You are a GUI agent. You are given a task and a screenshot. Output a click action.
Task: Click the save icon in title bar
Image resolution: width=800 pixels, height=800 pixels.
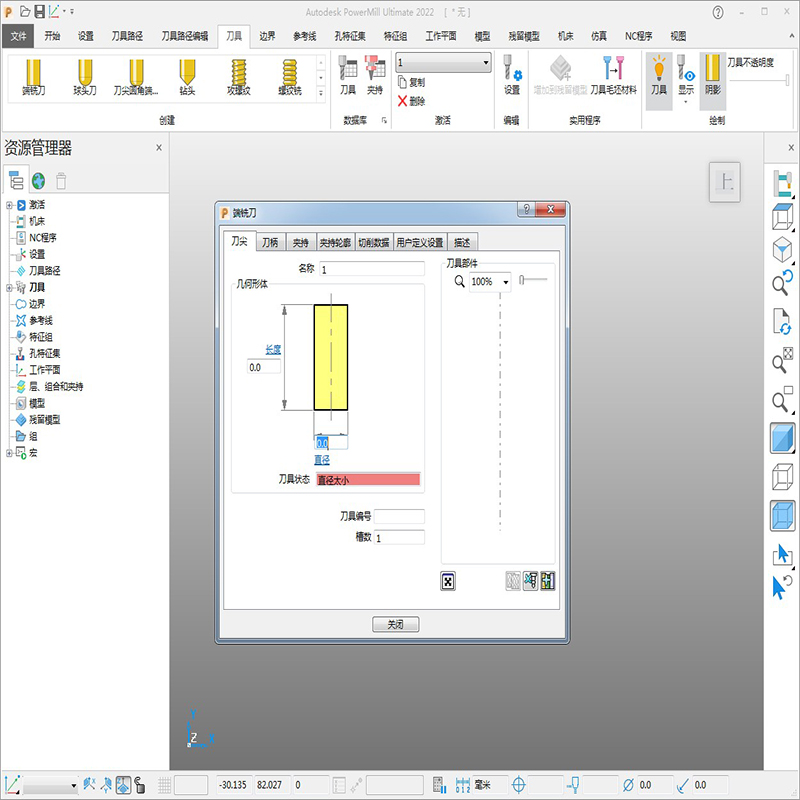[x=39, y=11]
